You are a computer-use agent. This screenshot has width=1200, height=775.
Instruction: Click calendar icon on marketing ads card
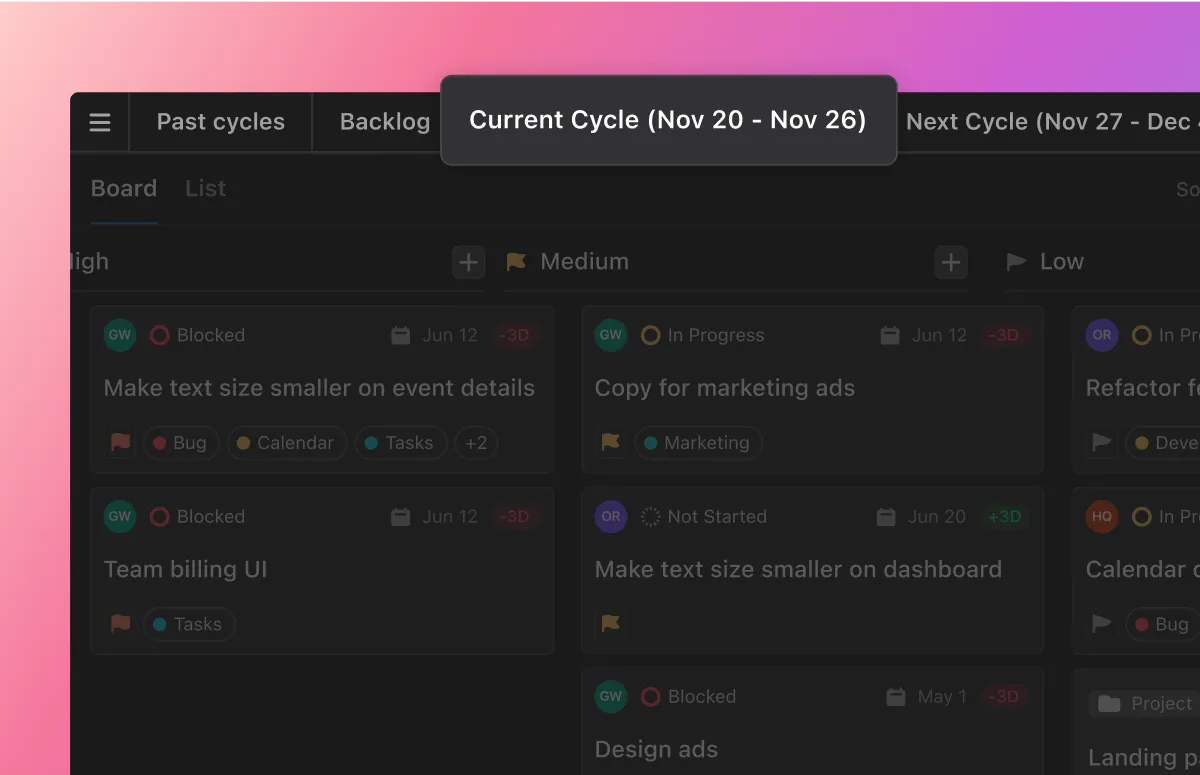890,335
